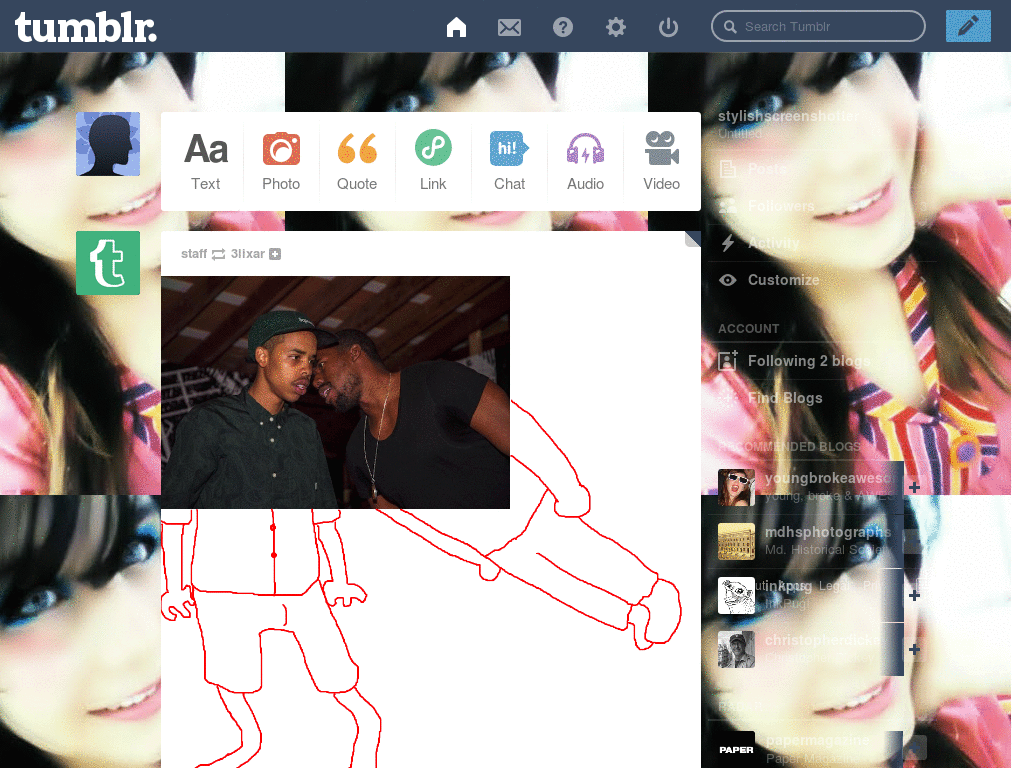The image size is (1024, 768).
Task: Create a new Audio post
Action: [x=585, y=161]
